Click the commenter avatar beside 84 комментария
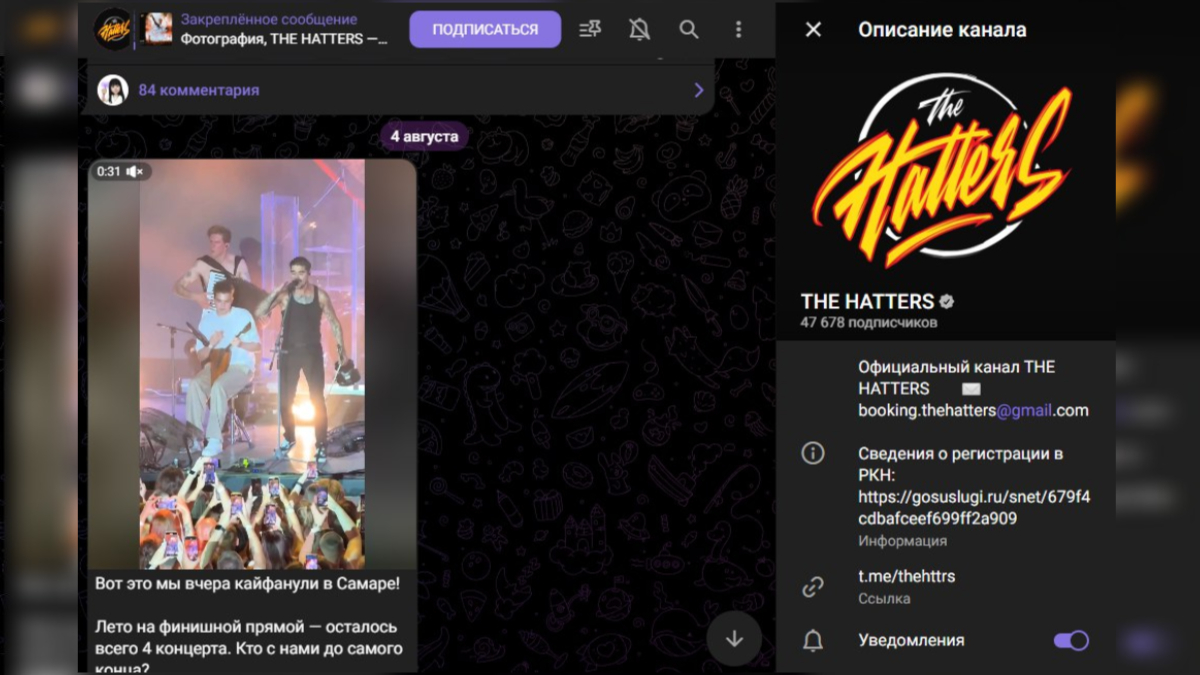 tap(113, 90)
